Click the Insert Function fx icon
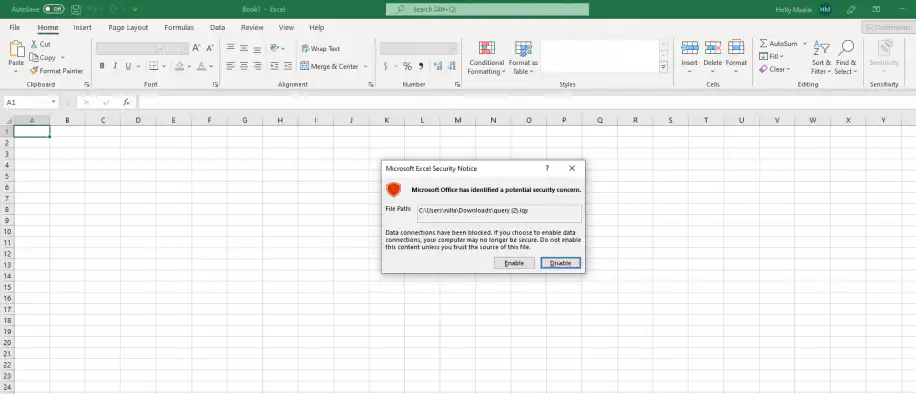This screenshot has width=916, height=394. click(126, 102)
